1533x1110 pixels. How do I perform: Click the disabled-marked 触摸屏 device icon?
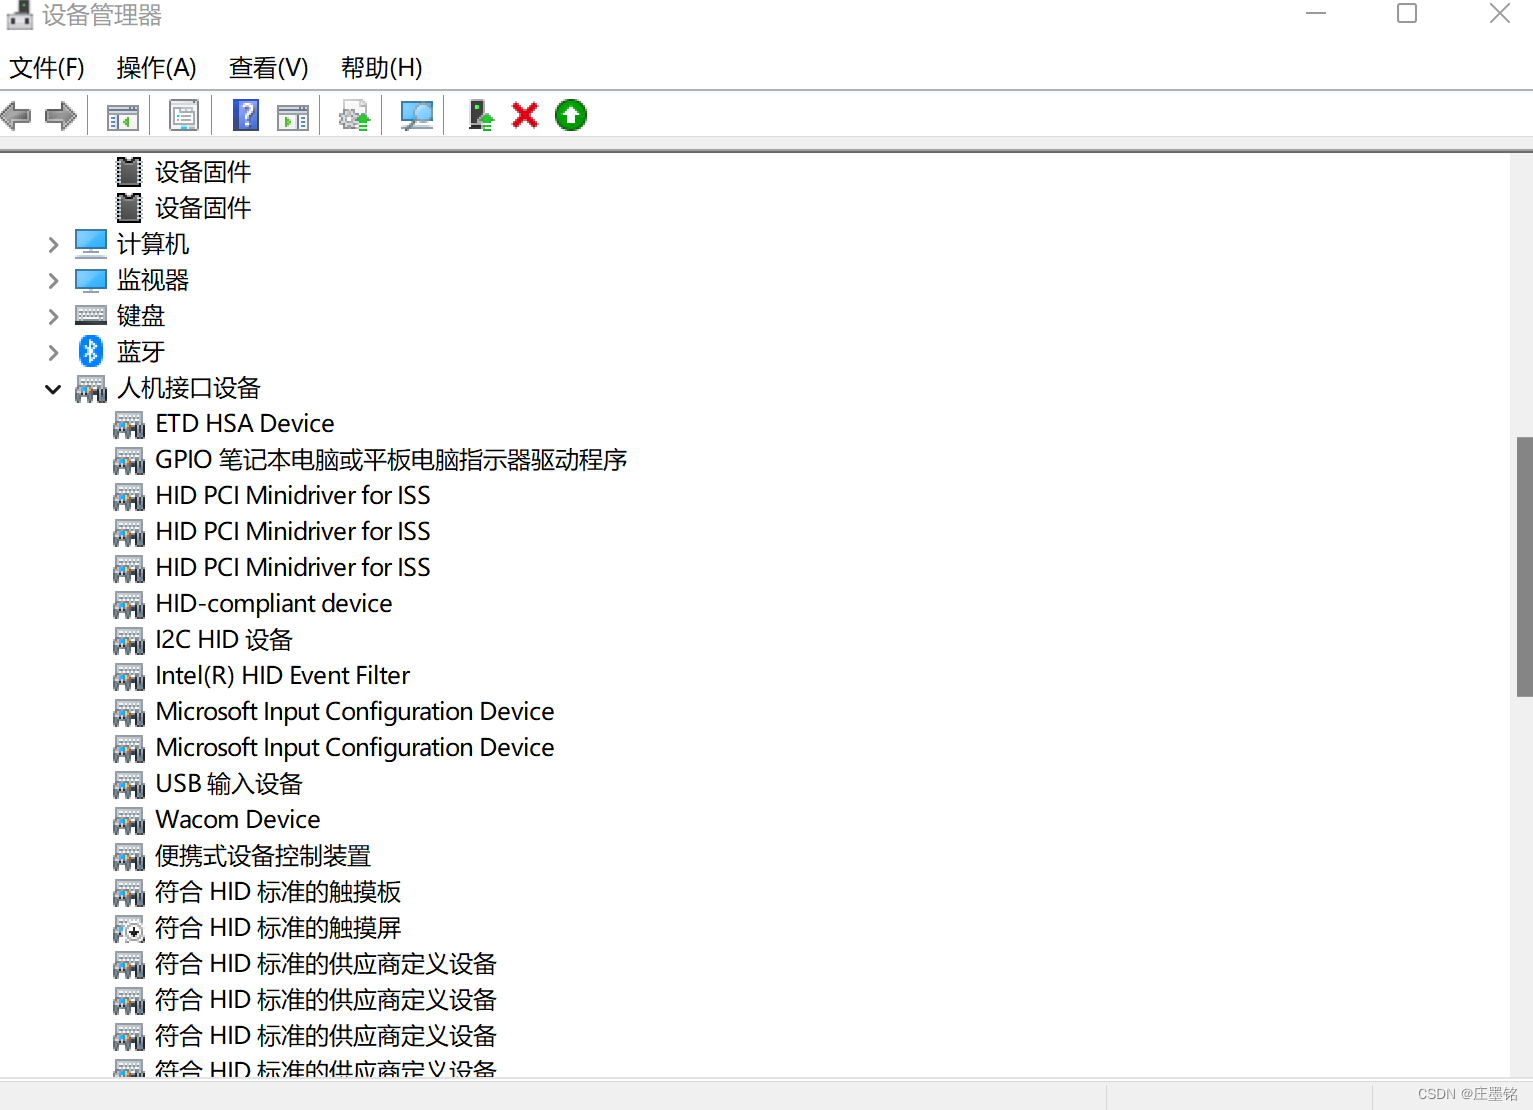(129, 929)
